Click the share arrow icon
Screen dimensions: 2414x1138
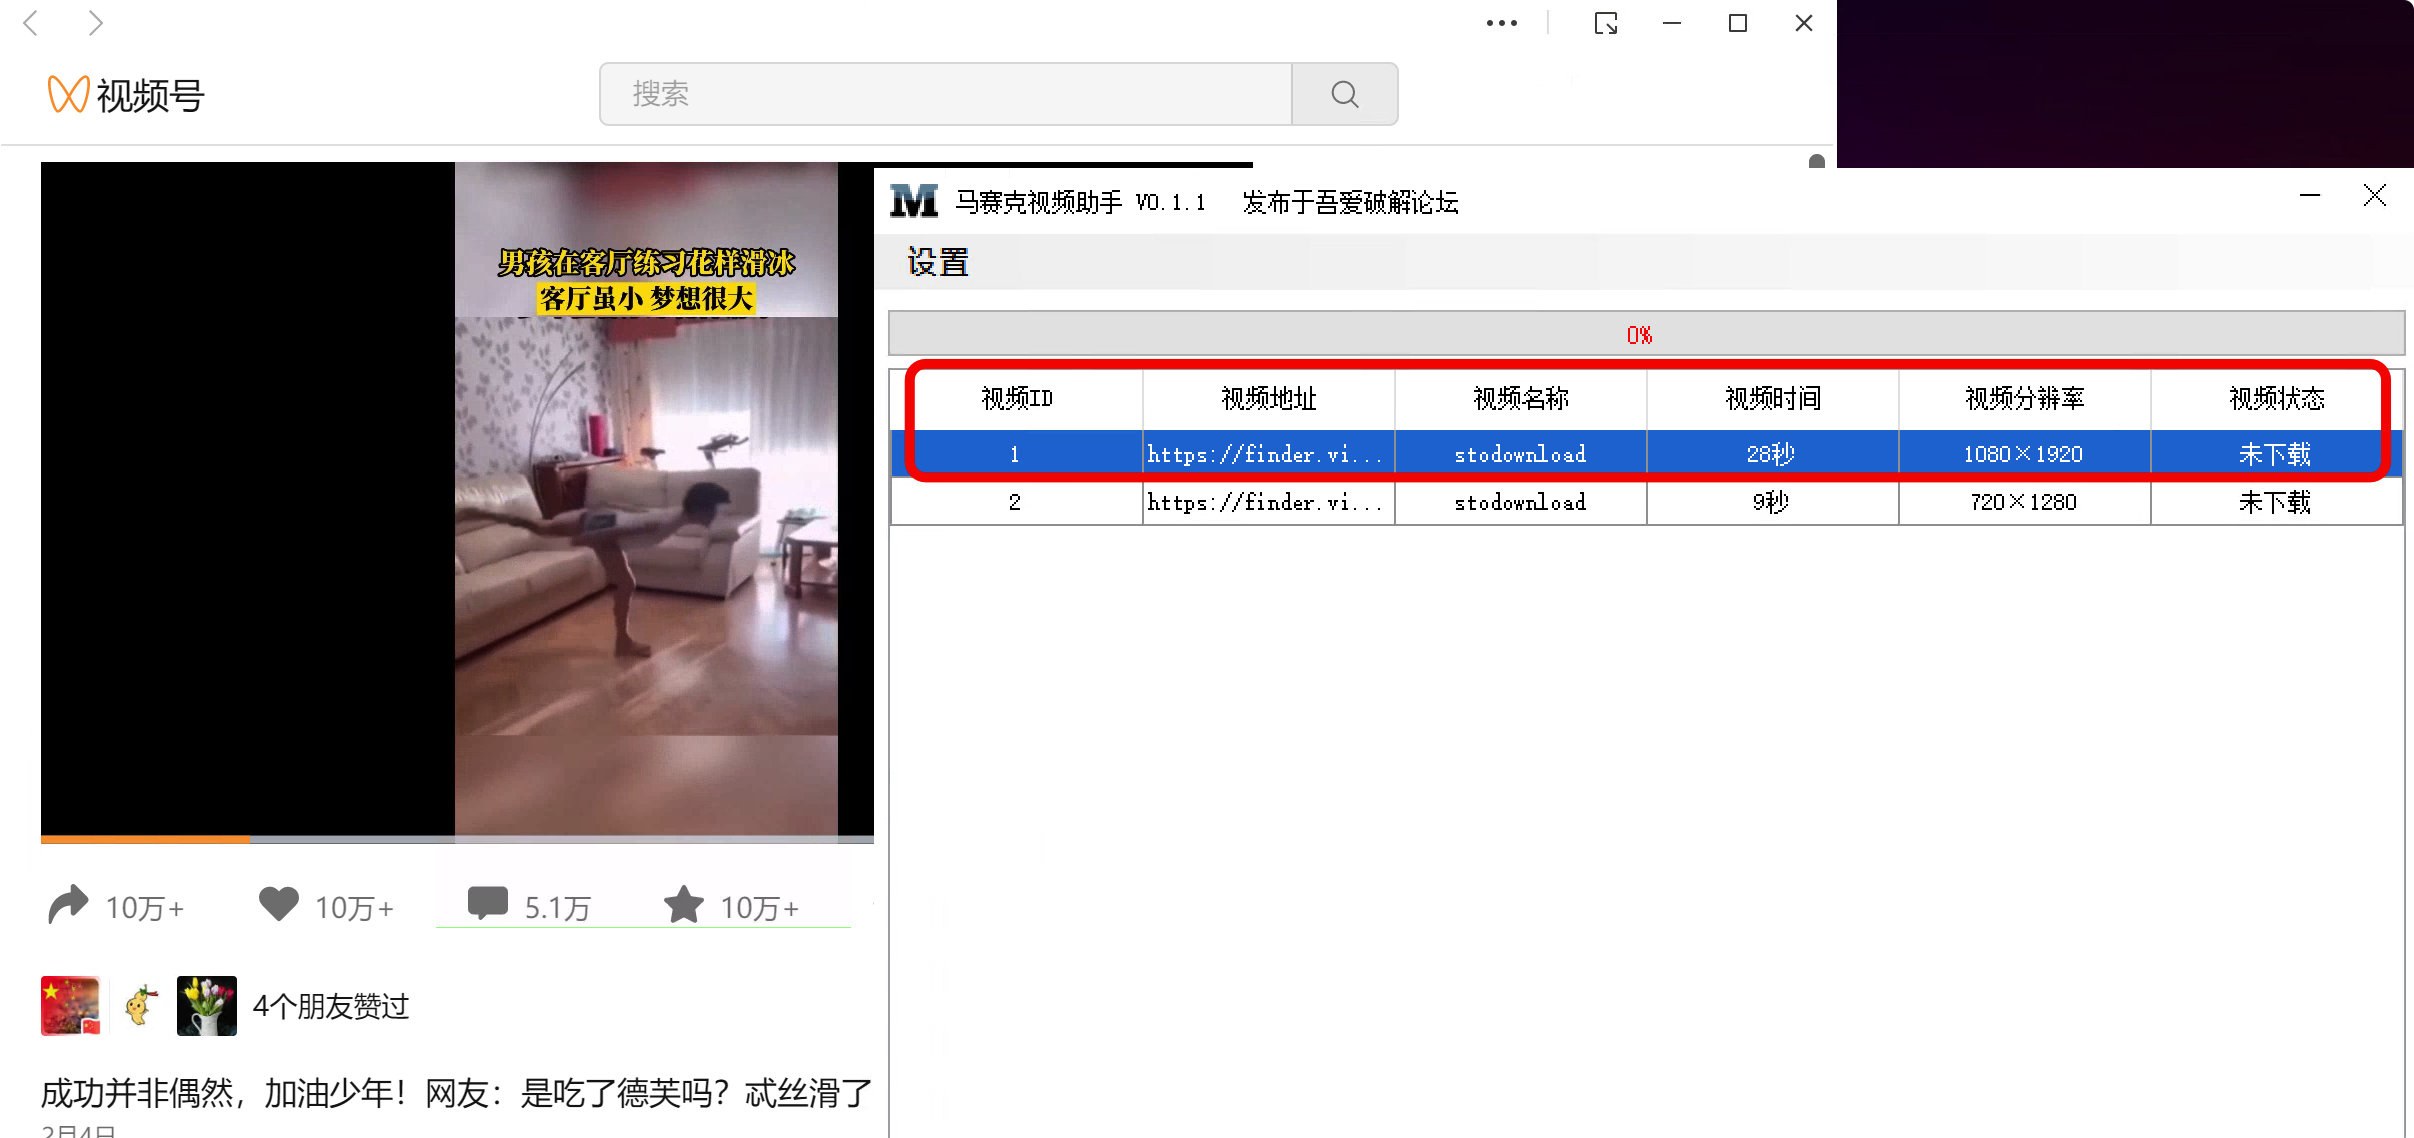tap(68, 905)
